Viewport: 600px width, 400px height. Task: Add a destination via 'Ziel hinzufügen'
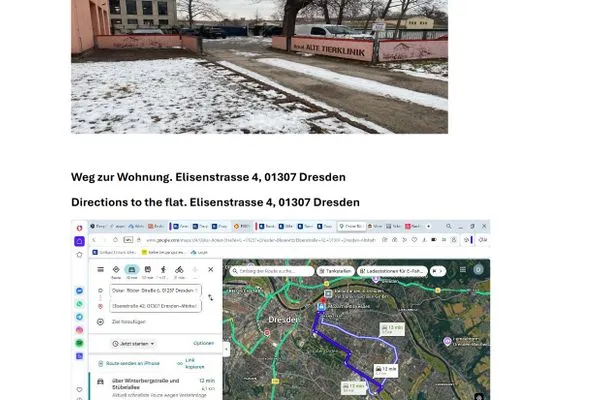[x=129, y=322]
